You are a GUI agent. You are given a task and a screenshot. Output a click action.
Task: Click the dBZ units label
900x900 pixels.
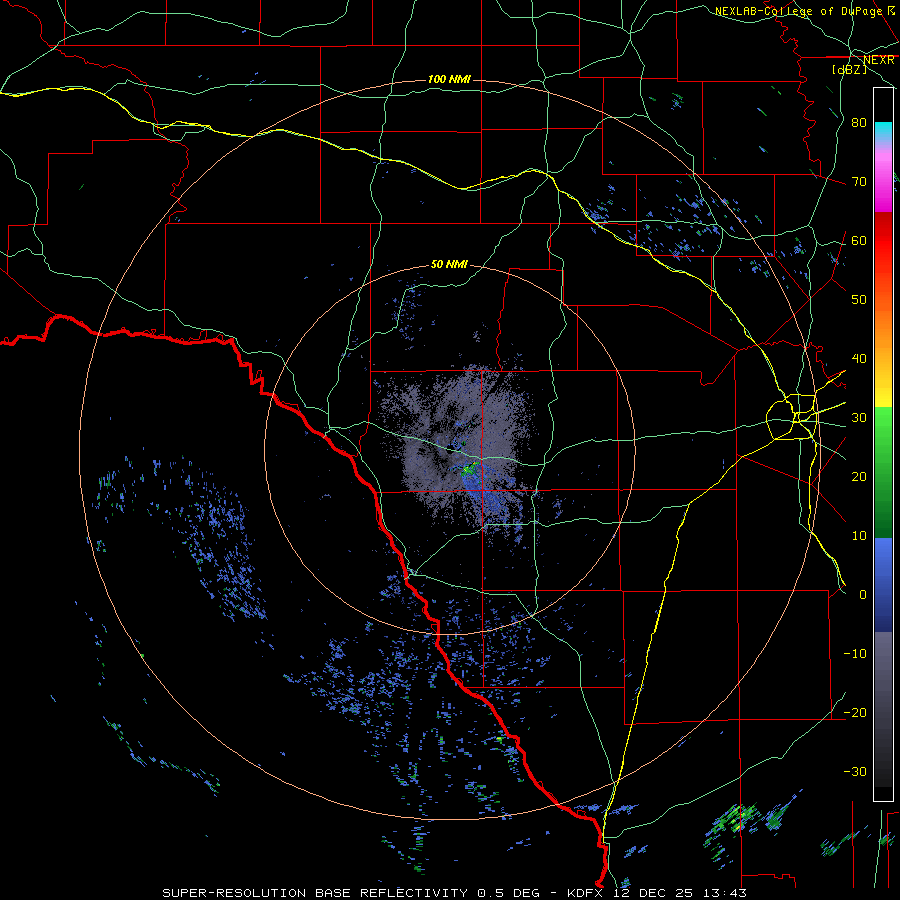point(849,69)
